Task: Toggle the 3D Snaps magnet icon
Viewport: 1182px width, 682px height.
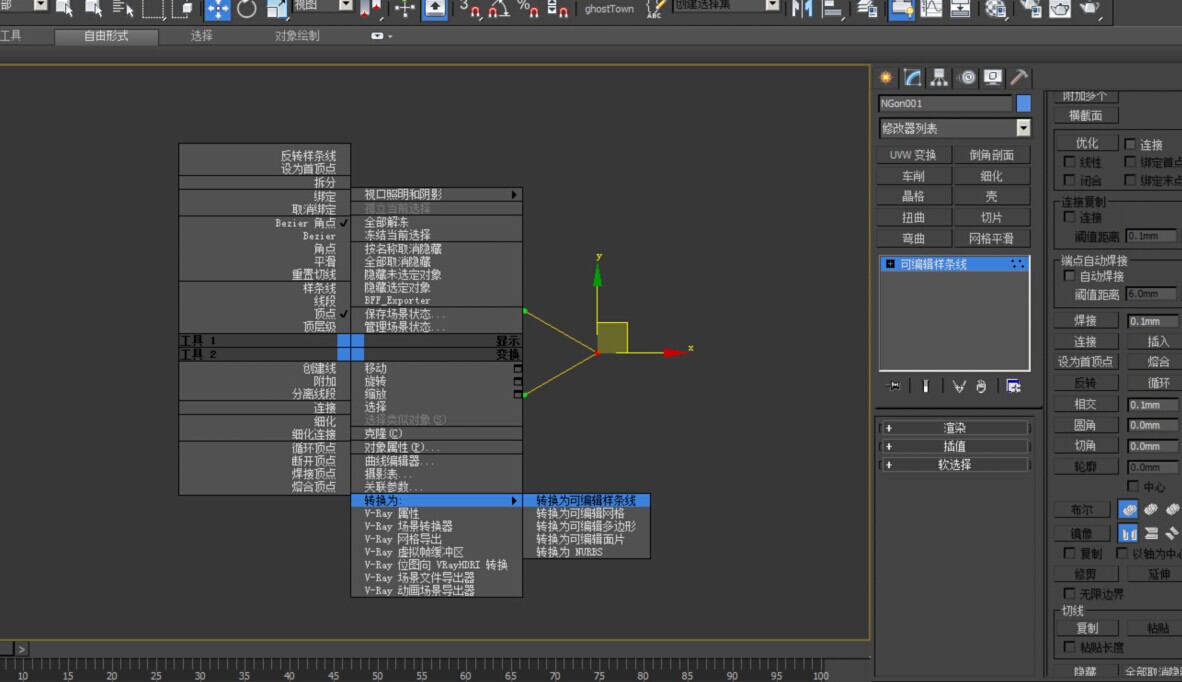Action: pyautogui.click(x=470, y=9)
